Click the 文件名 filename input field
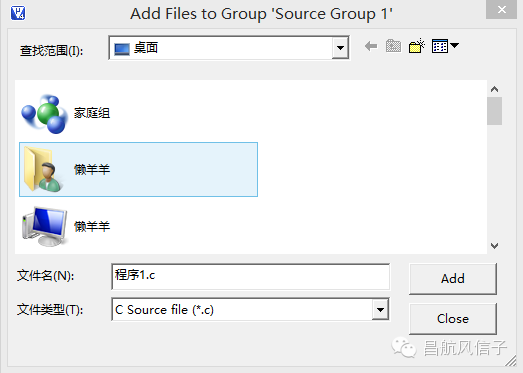The height and width of the screenshot is (373, 523). pyautogui.click(x=250, y=277)
